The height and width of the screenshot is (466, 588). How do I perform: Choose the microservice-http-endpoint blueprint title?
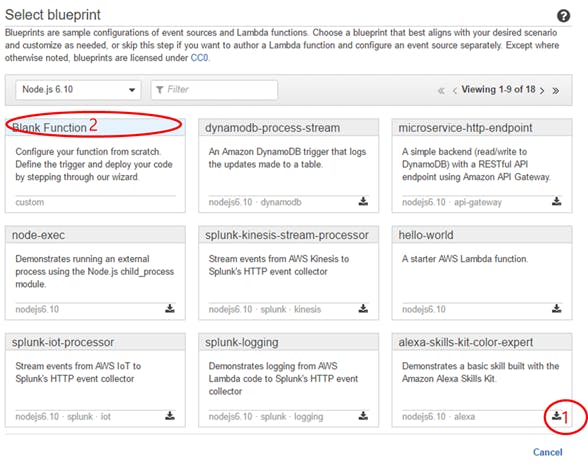pyautogui.click(x=465, y=128)
